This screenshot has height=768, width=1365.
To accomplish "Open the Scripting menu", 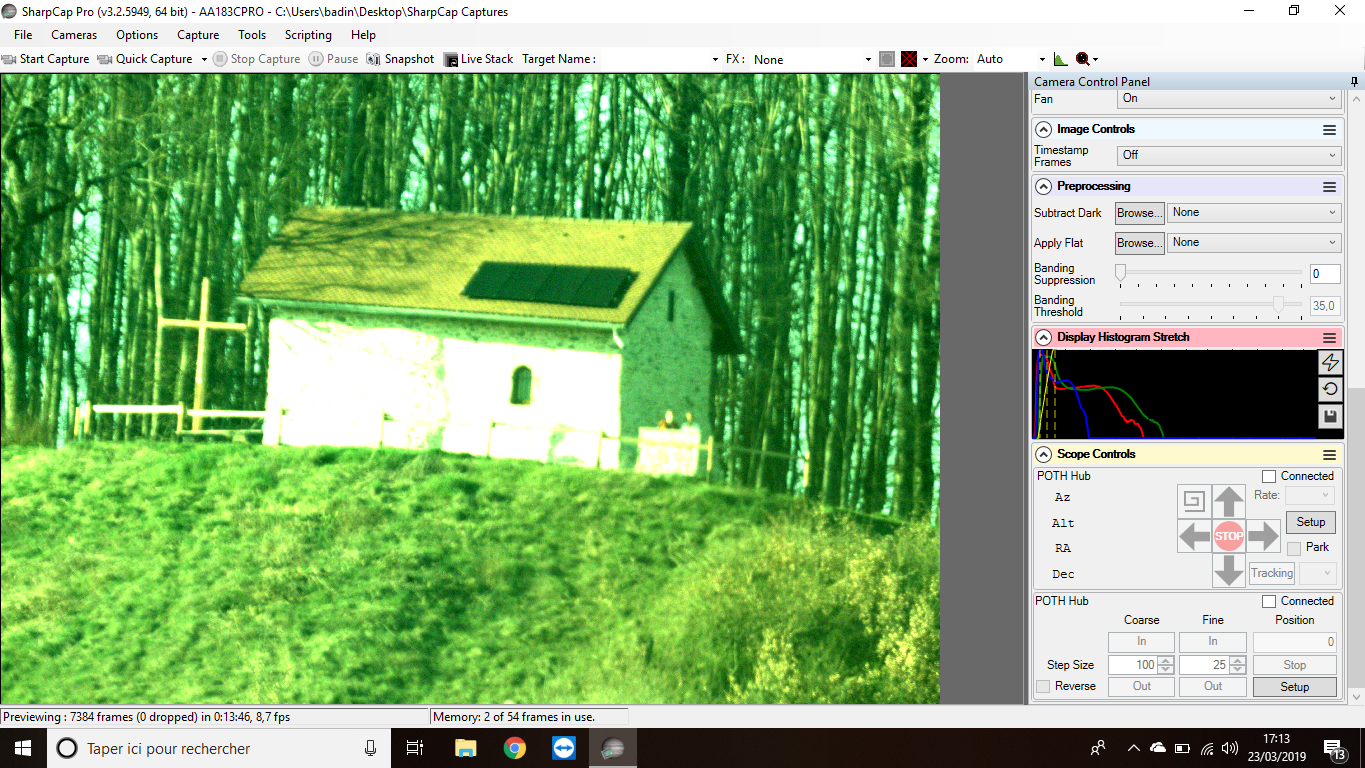I will [x=308, y=35].
